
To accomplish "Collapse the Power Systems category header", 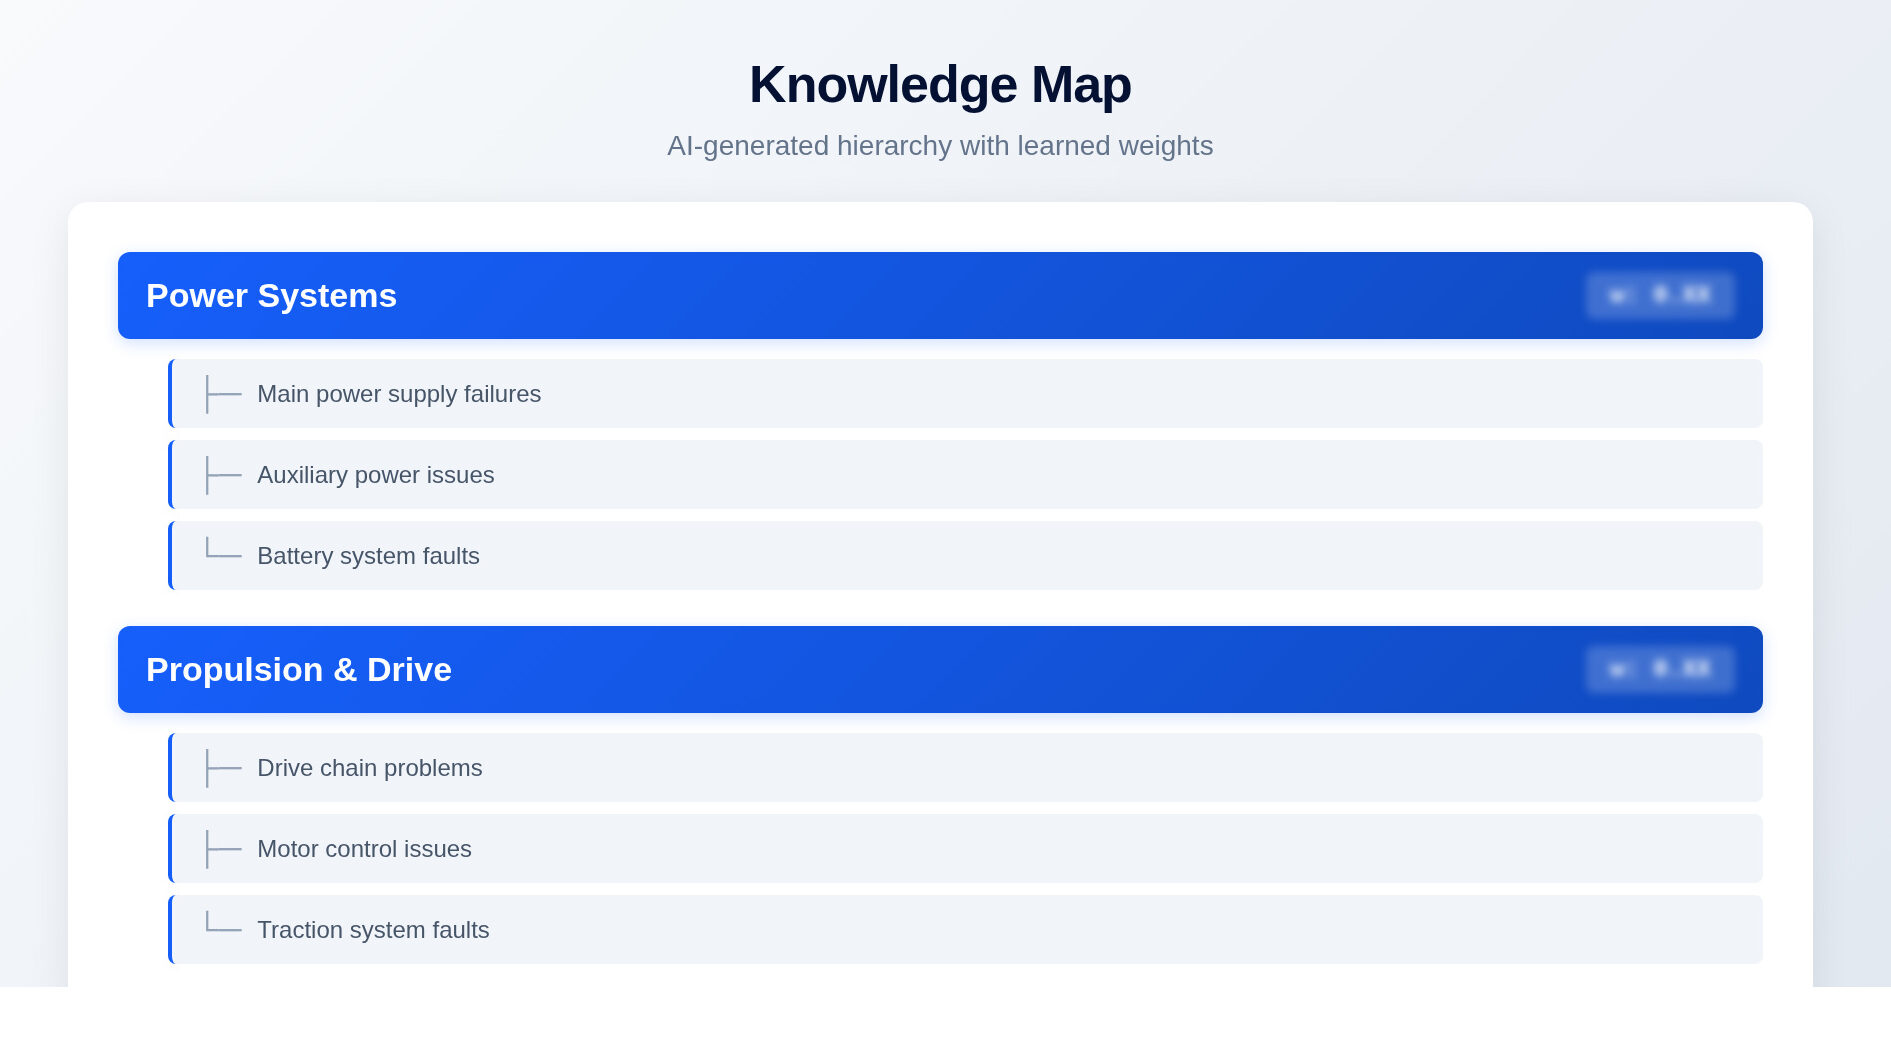I will pos(939,296).
